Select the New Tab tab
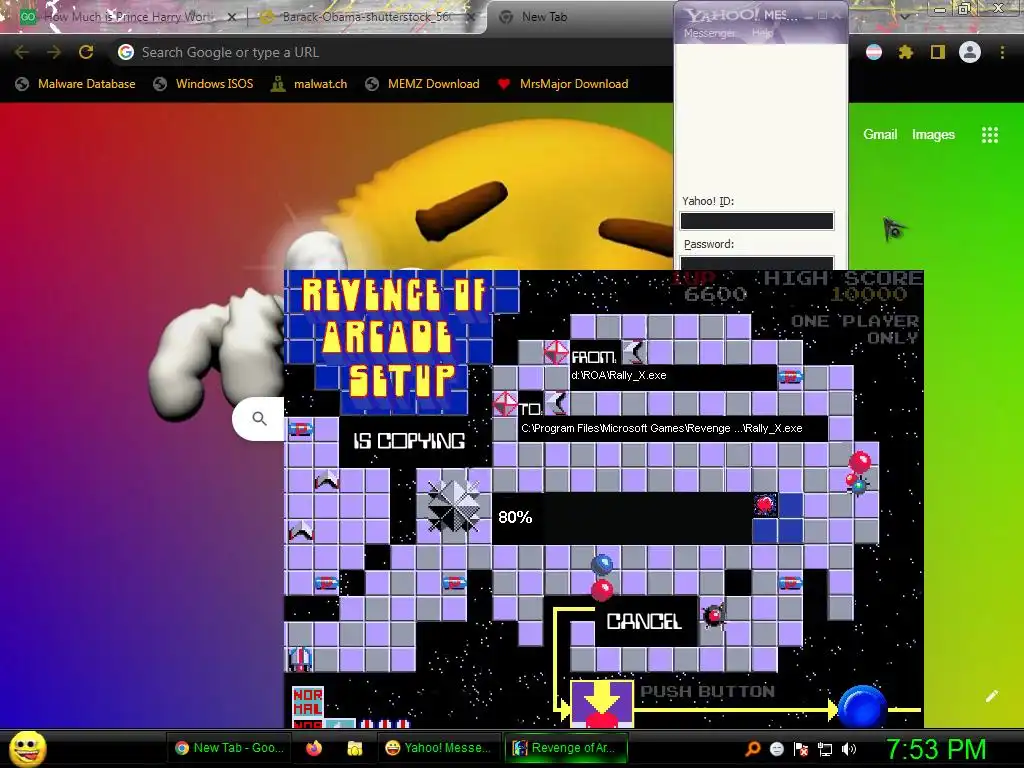 [575, 17]
